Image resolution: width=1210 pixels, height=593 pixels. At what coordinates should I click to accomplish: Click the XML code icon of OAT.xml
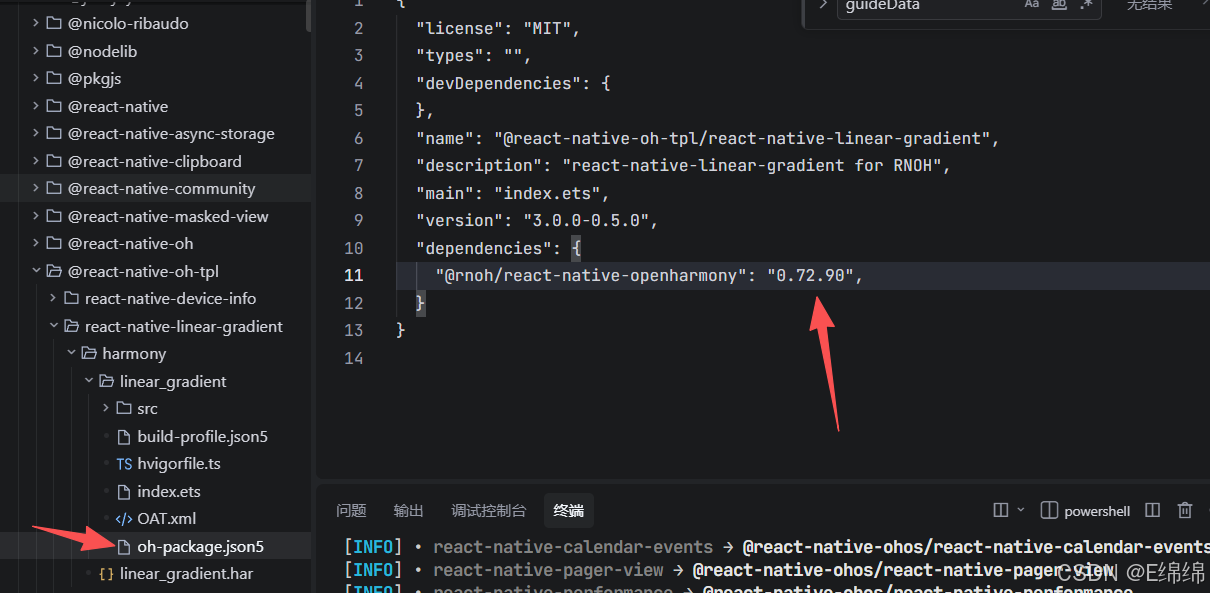(x=124, y=518)
